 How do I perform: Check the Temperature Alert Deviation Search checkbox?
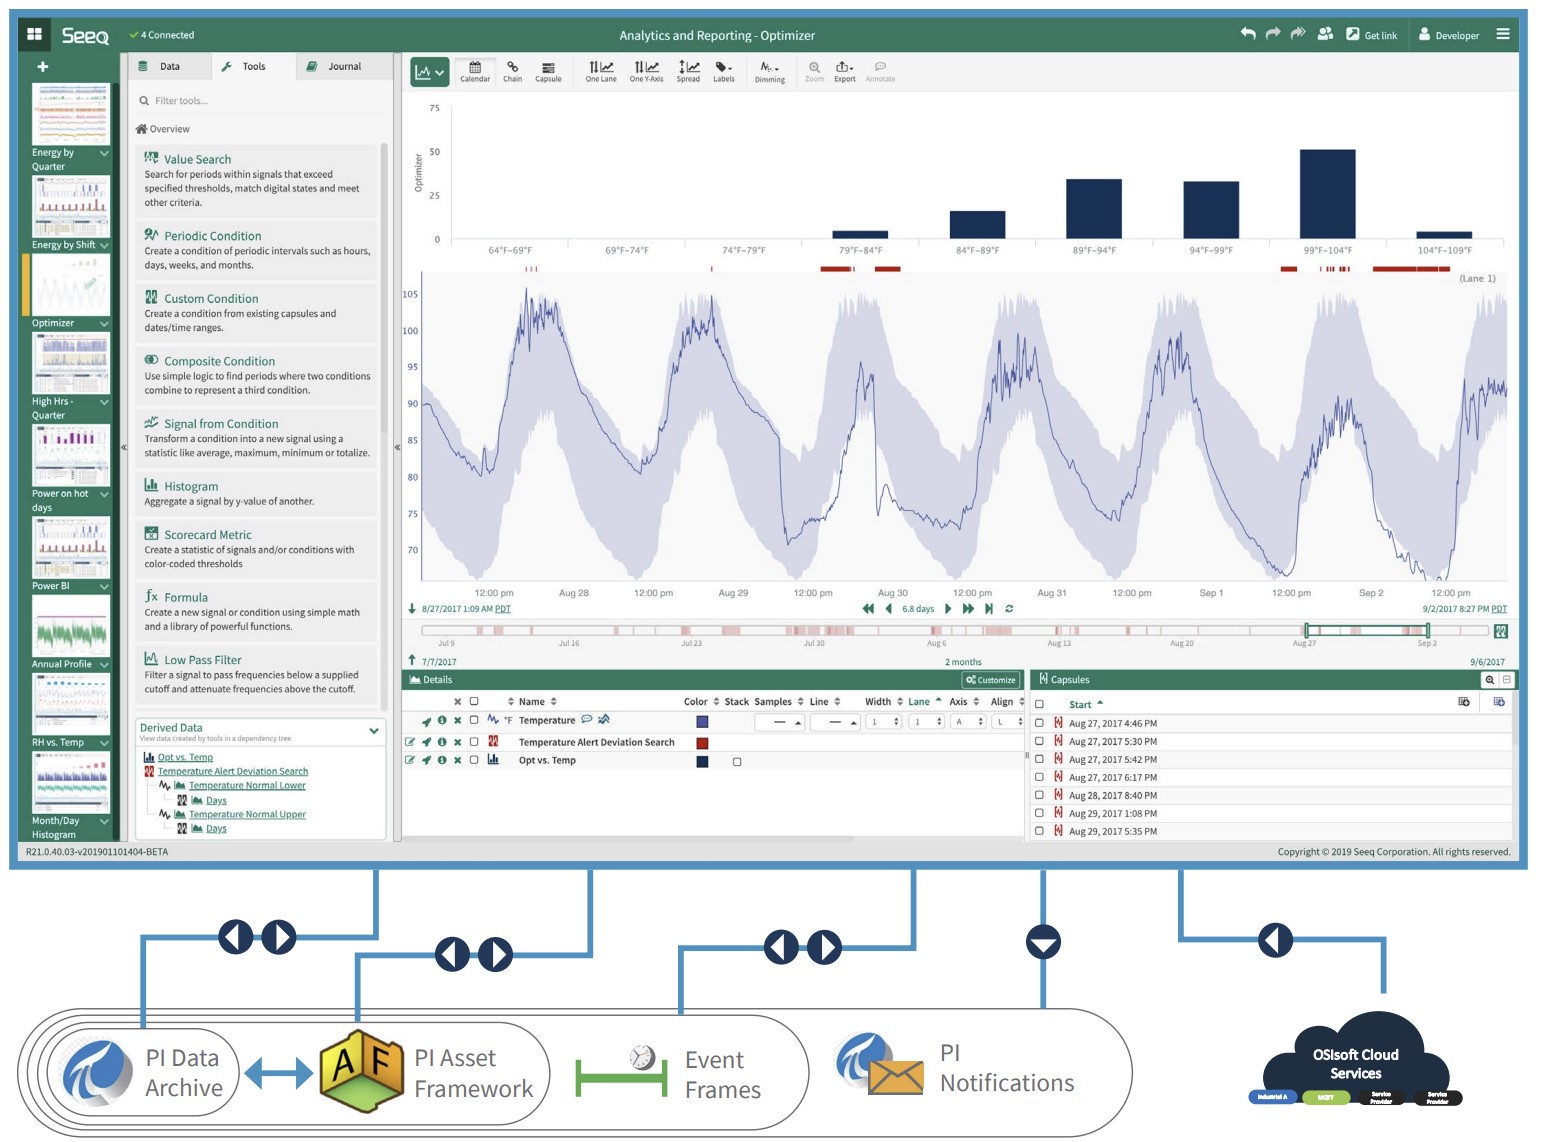[474, 742]
